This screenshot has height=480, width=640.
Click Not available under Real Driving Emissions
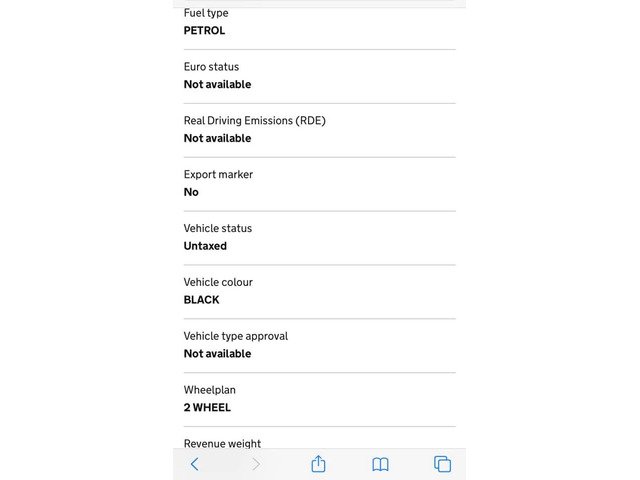click(217, 139)
